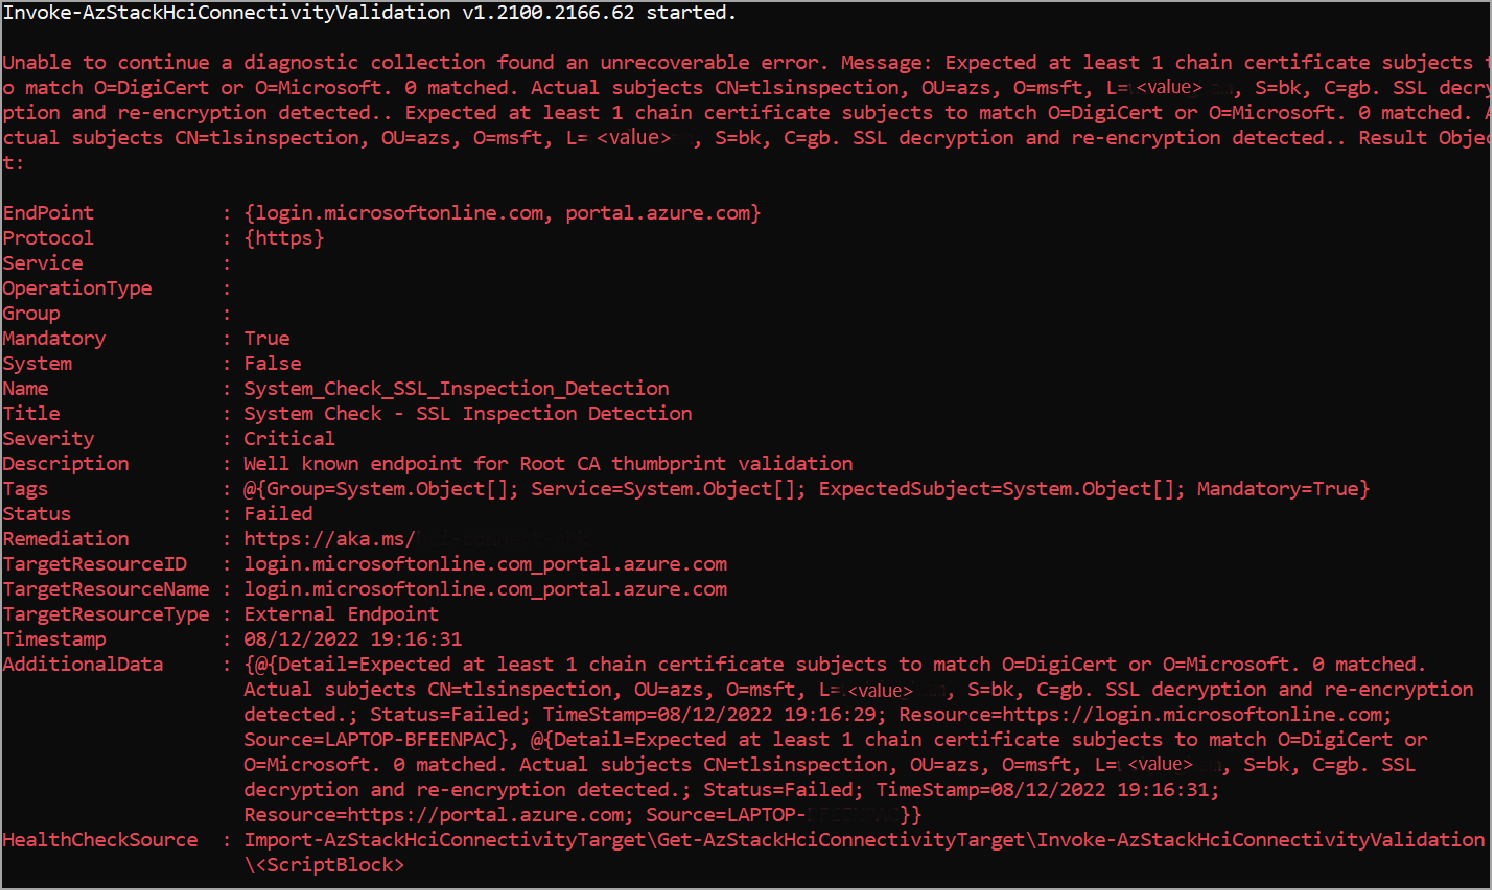
Task: Click the Resource=https://portal.azure.com text
Action: (x=439, y=815)
